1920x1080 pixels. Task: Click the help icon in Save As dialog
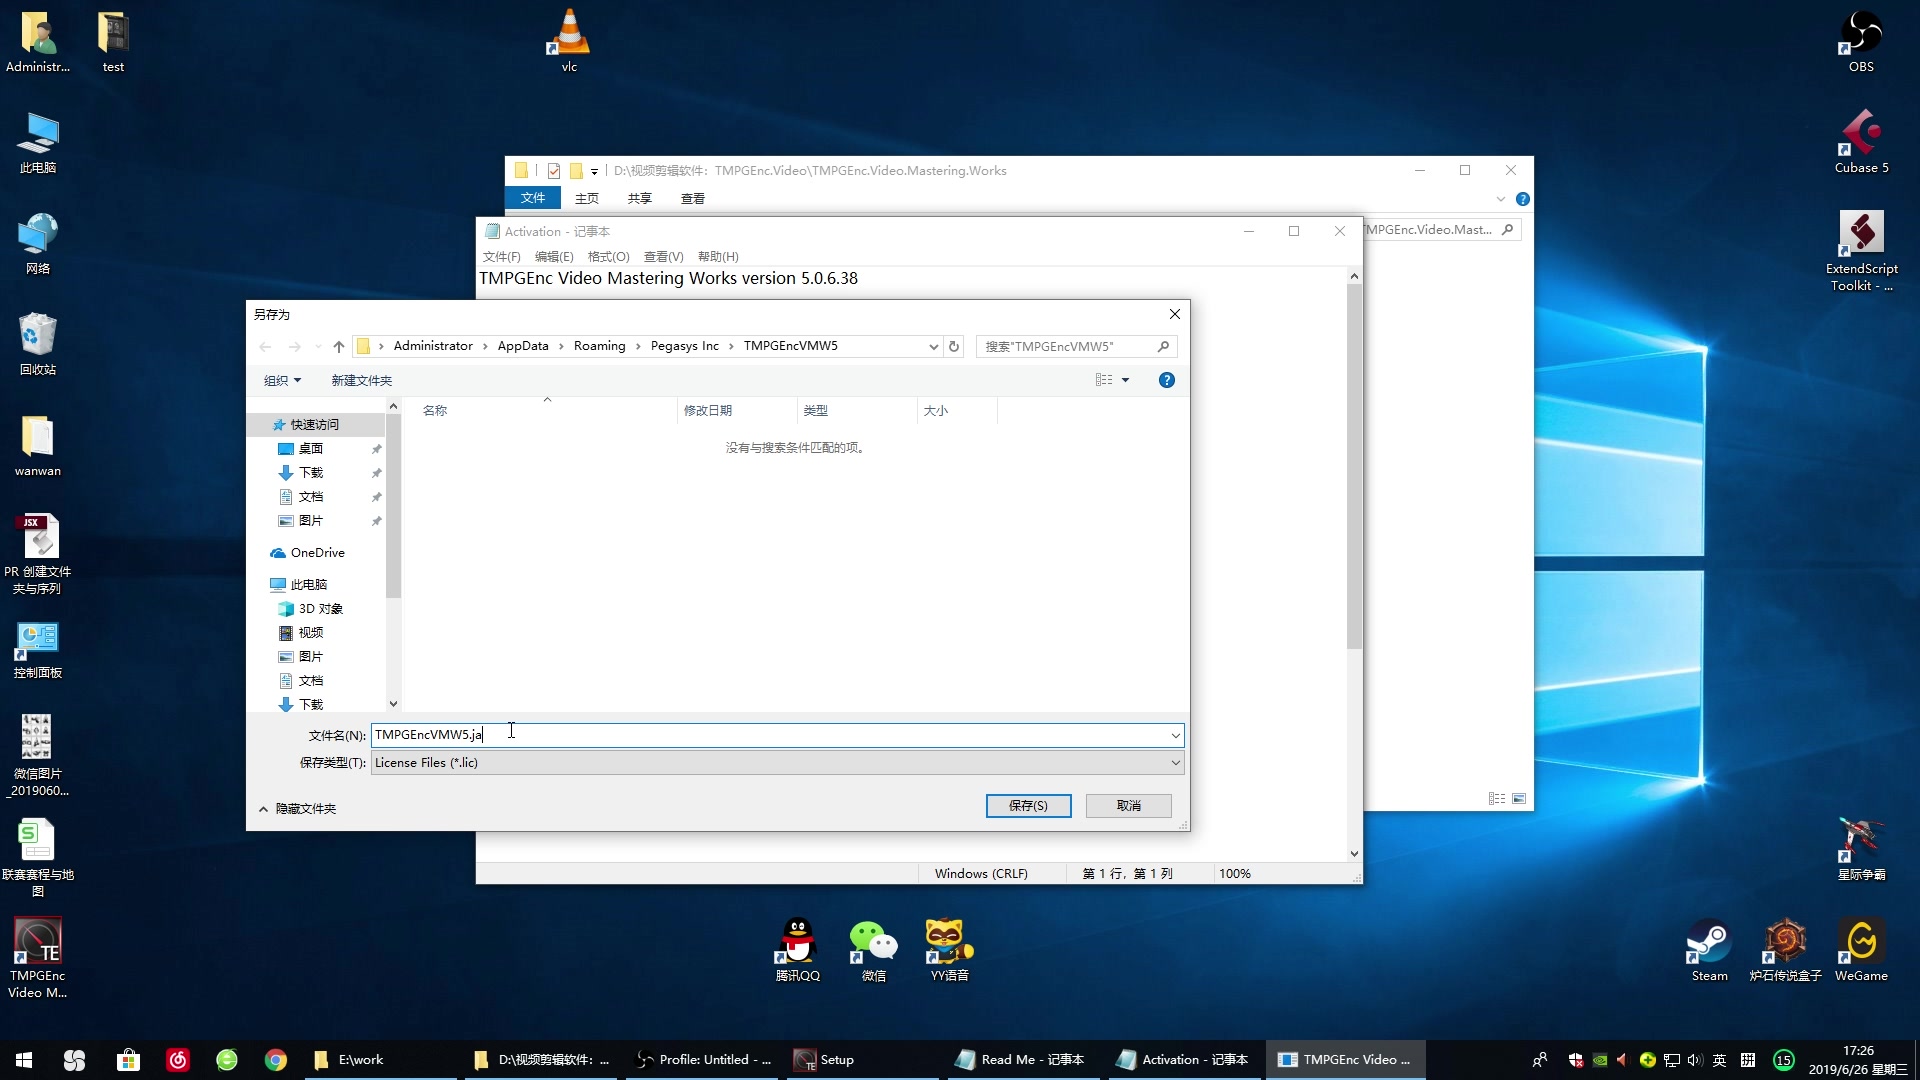pos(1166,380)
